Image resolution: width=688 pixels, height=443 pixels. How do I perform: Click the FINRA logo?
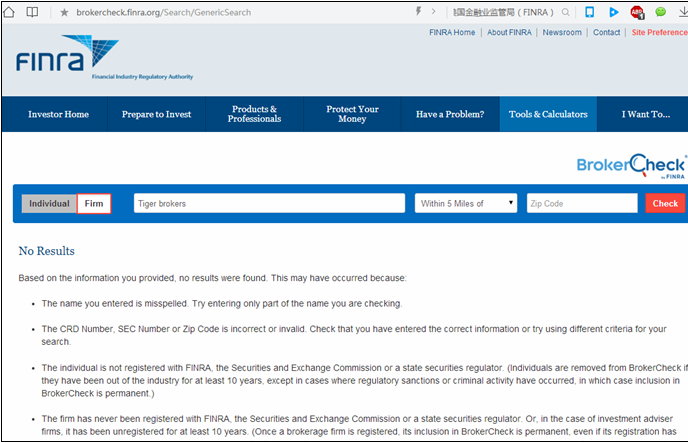click(104, 57)
